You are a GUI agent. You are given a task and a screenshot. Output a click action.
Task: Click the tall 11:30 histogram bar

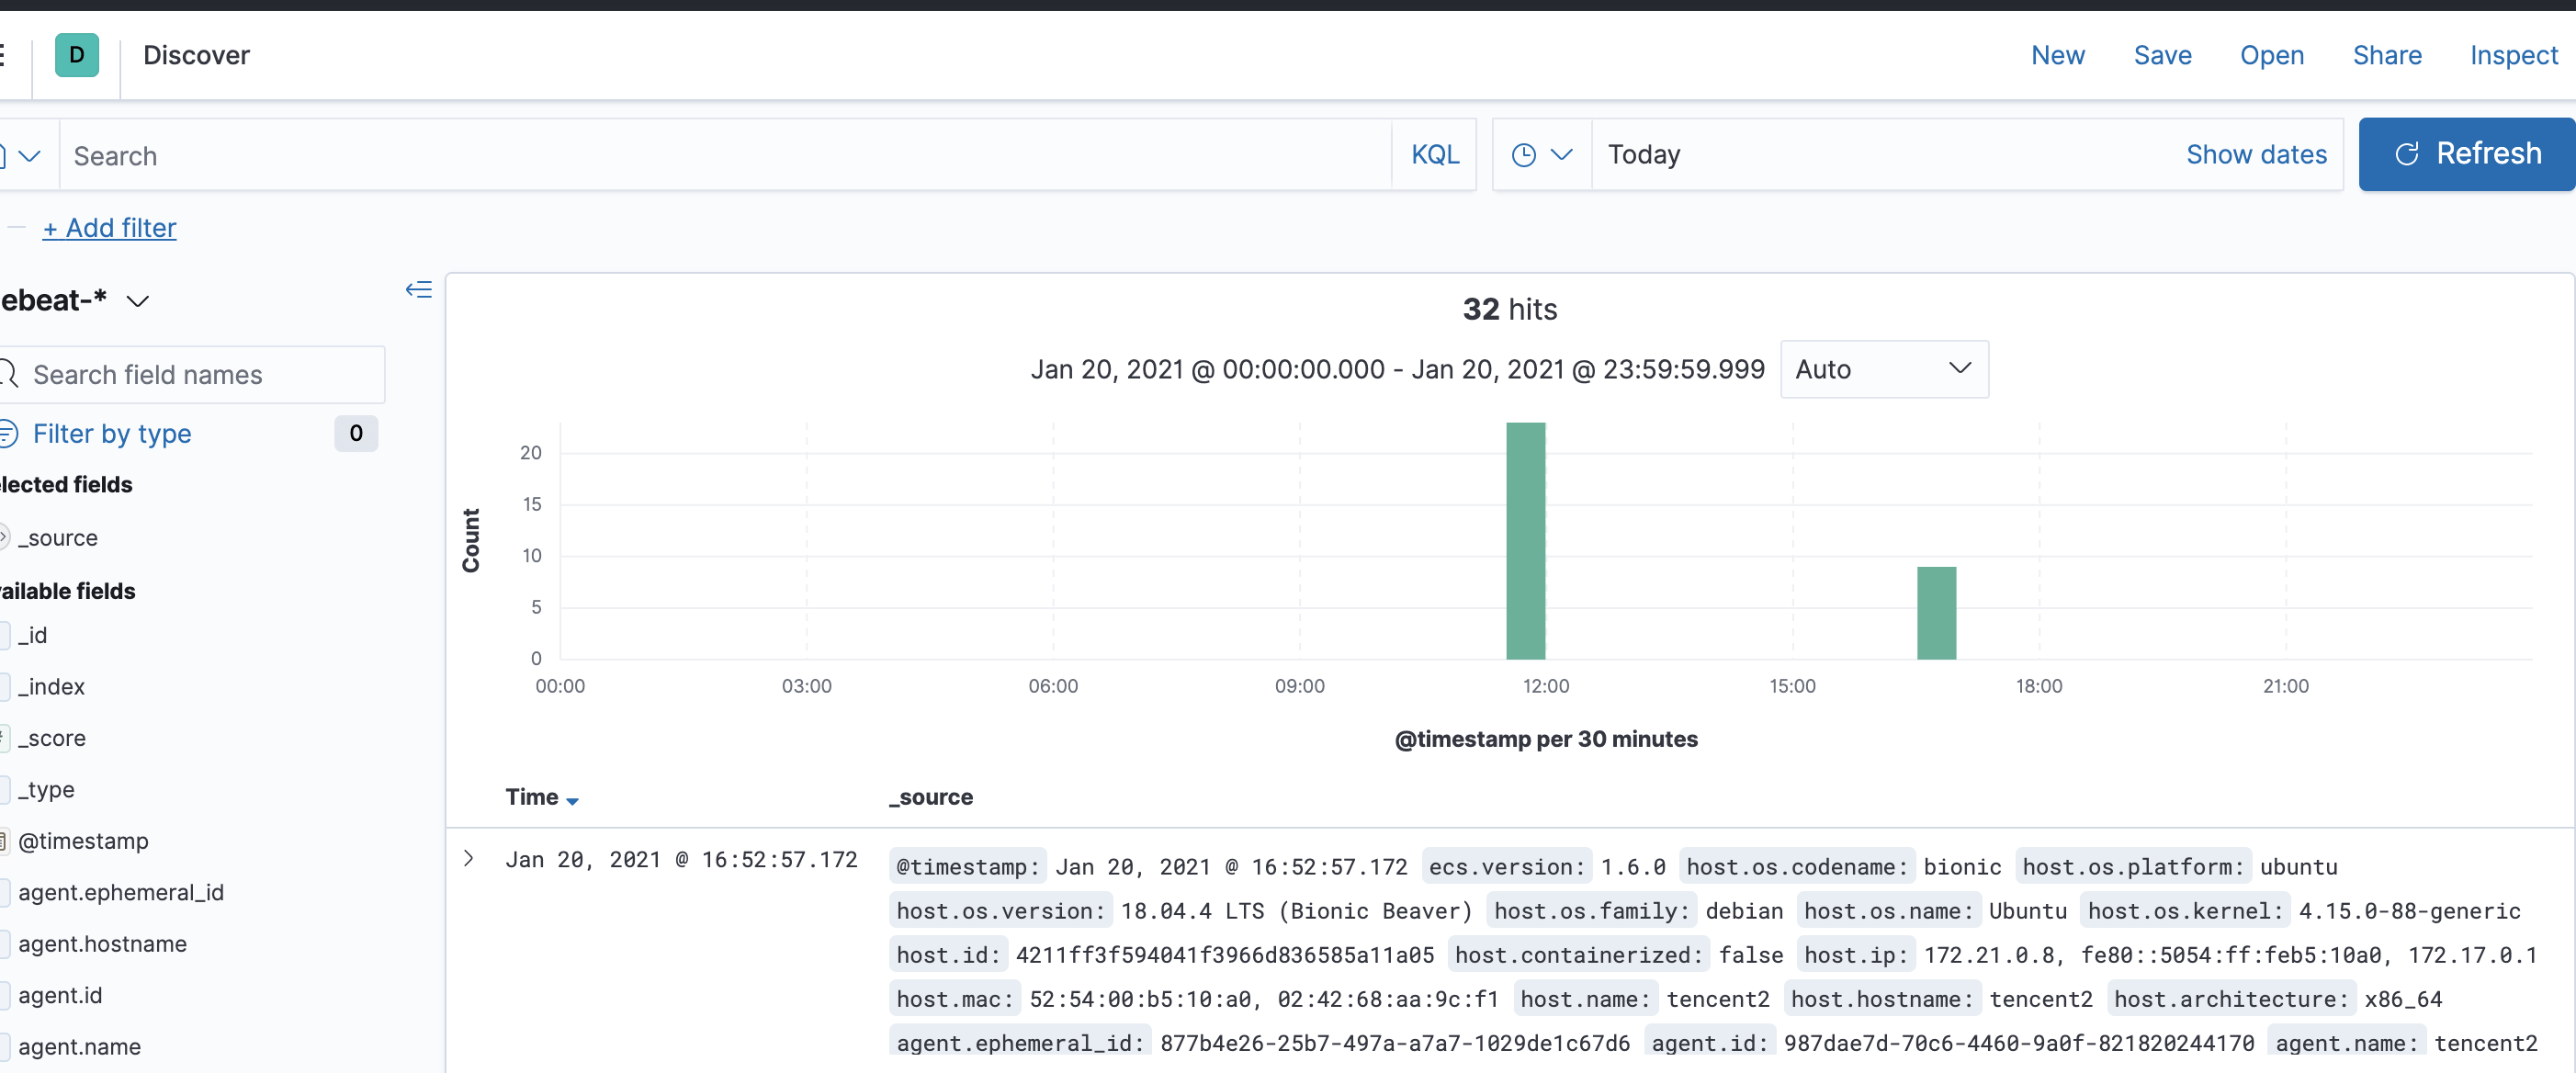pos(1525,541)
